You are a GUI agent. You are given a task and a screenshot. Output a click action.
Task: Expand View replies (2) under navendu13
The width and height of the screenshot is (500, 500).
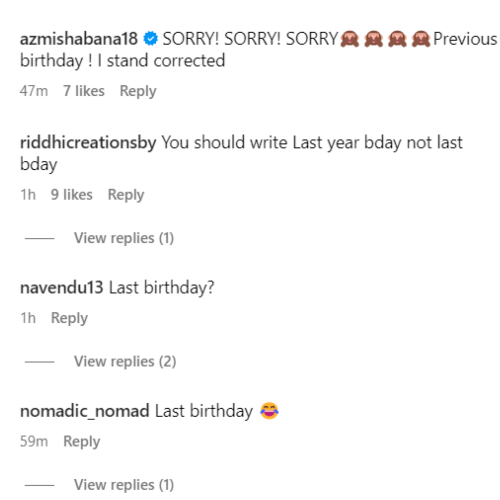125,361
